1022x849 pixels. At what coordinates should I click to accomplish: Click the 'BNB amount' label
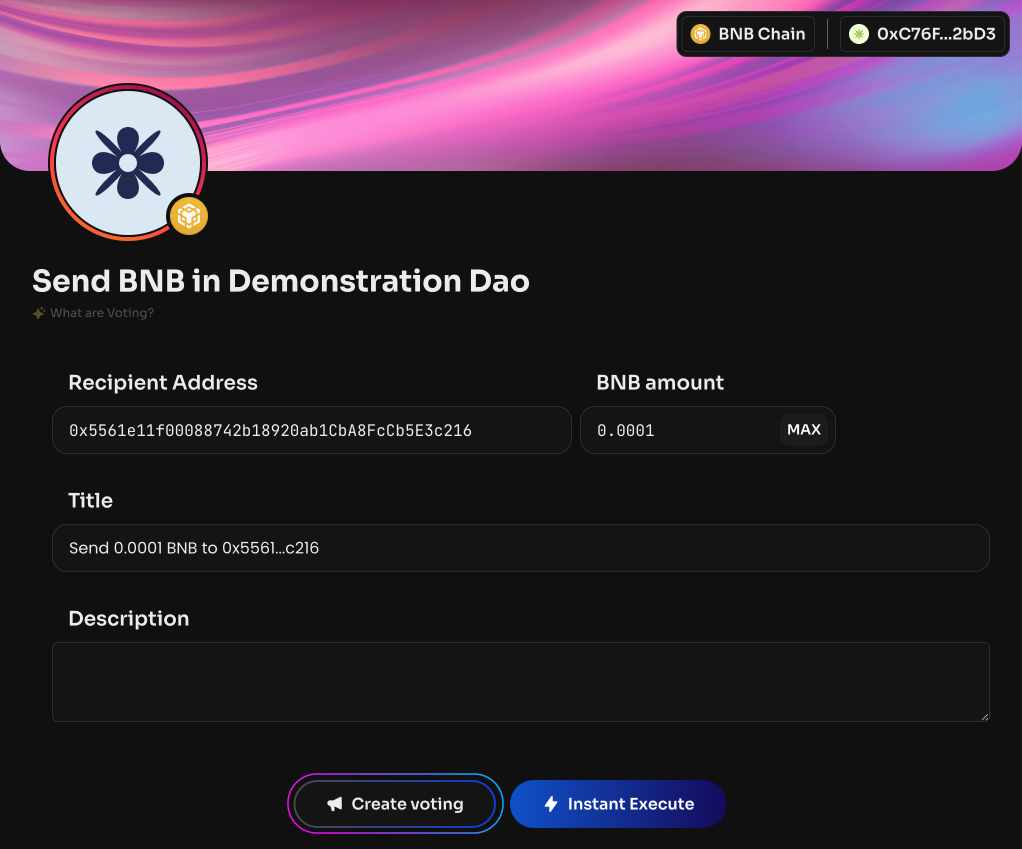[x=660, y=382]
